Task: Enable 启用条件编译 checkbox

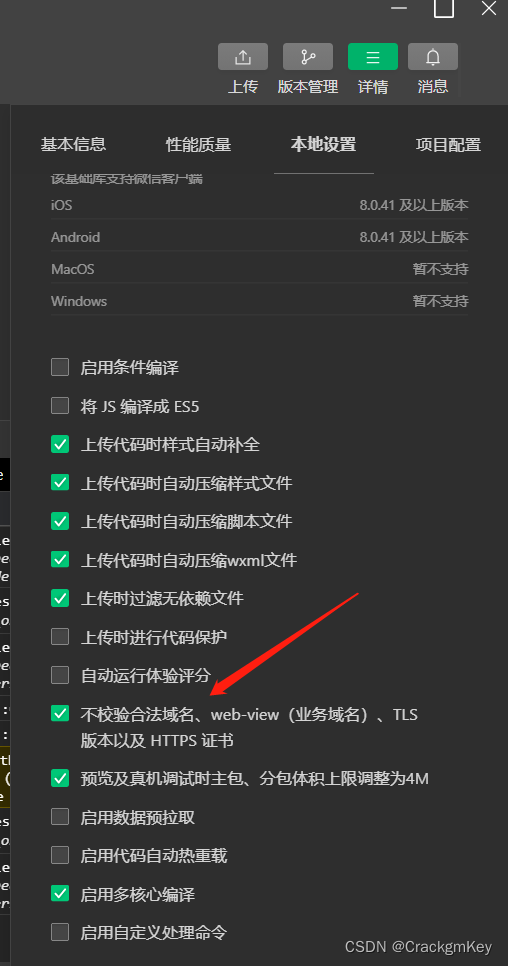Action: coord(60,368)
